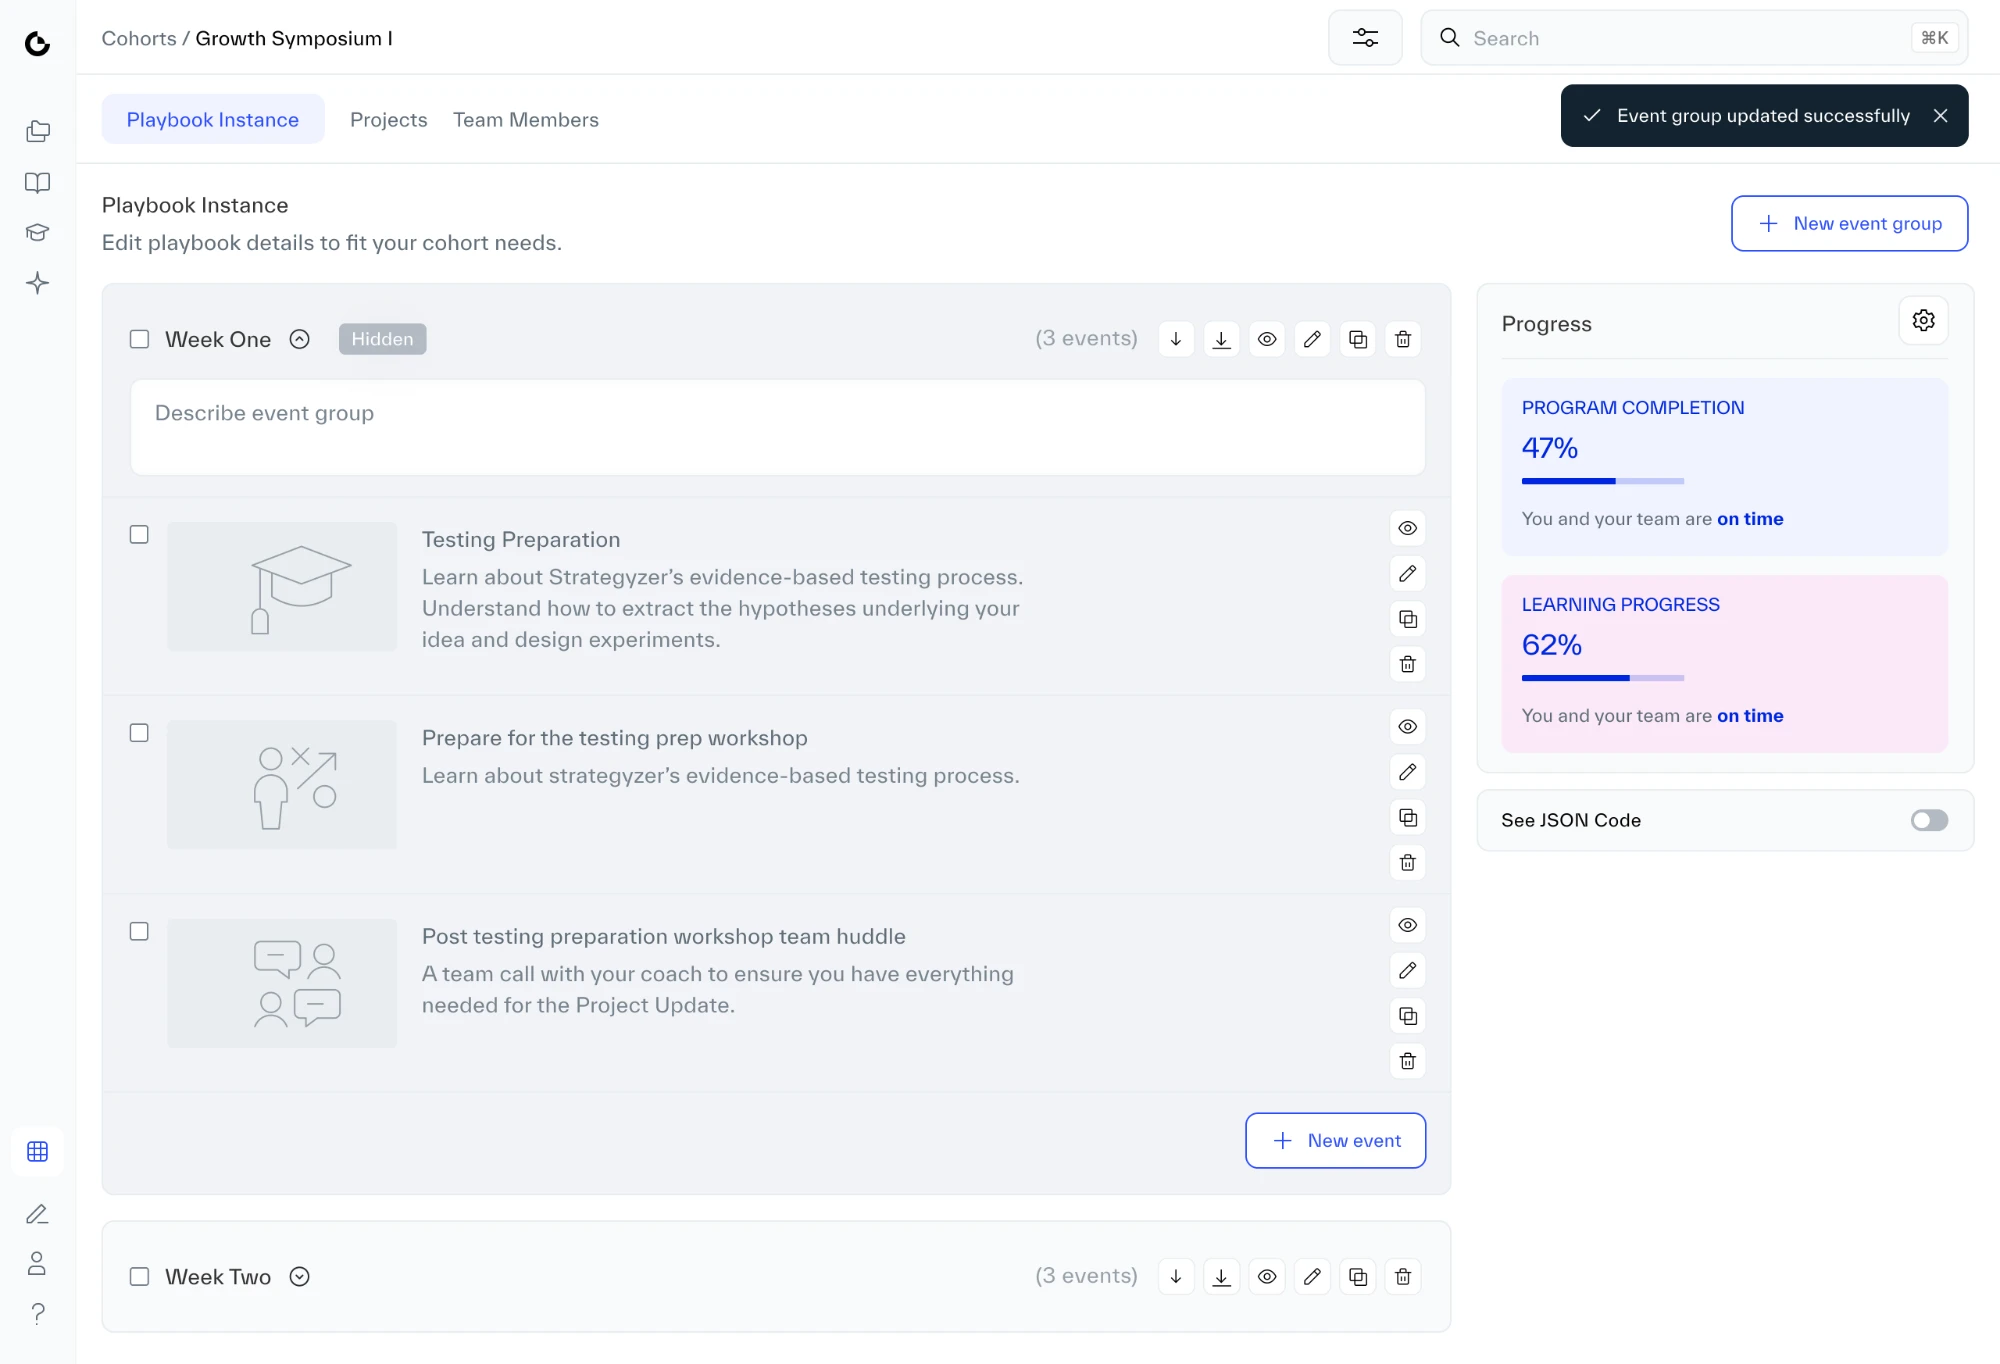The image size is (2000, 1364).
Task: Go to Cohorts breadcrumb link
Action: tap(139, 38)
